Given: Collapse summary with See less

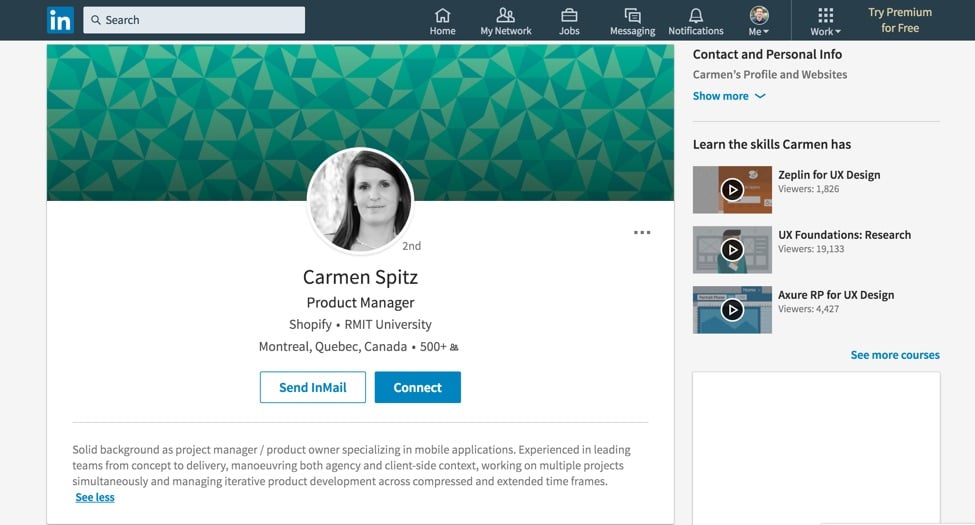Looking at the screenshot, I should point(95,497).
